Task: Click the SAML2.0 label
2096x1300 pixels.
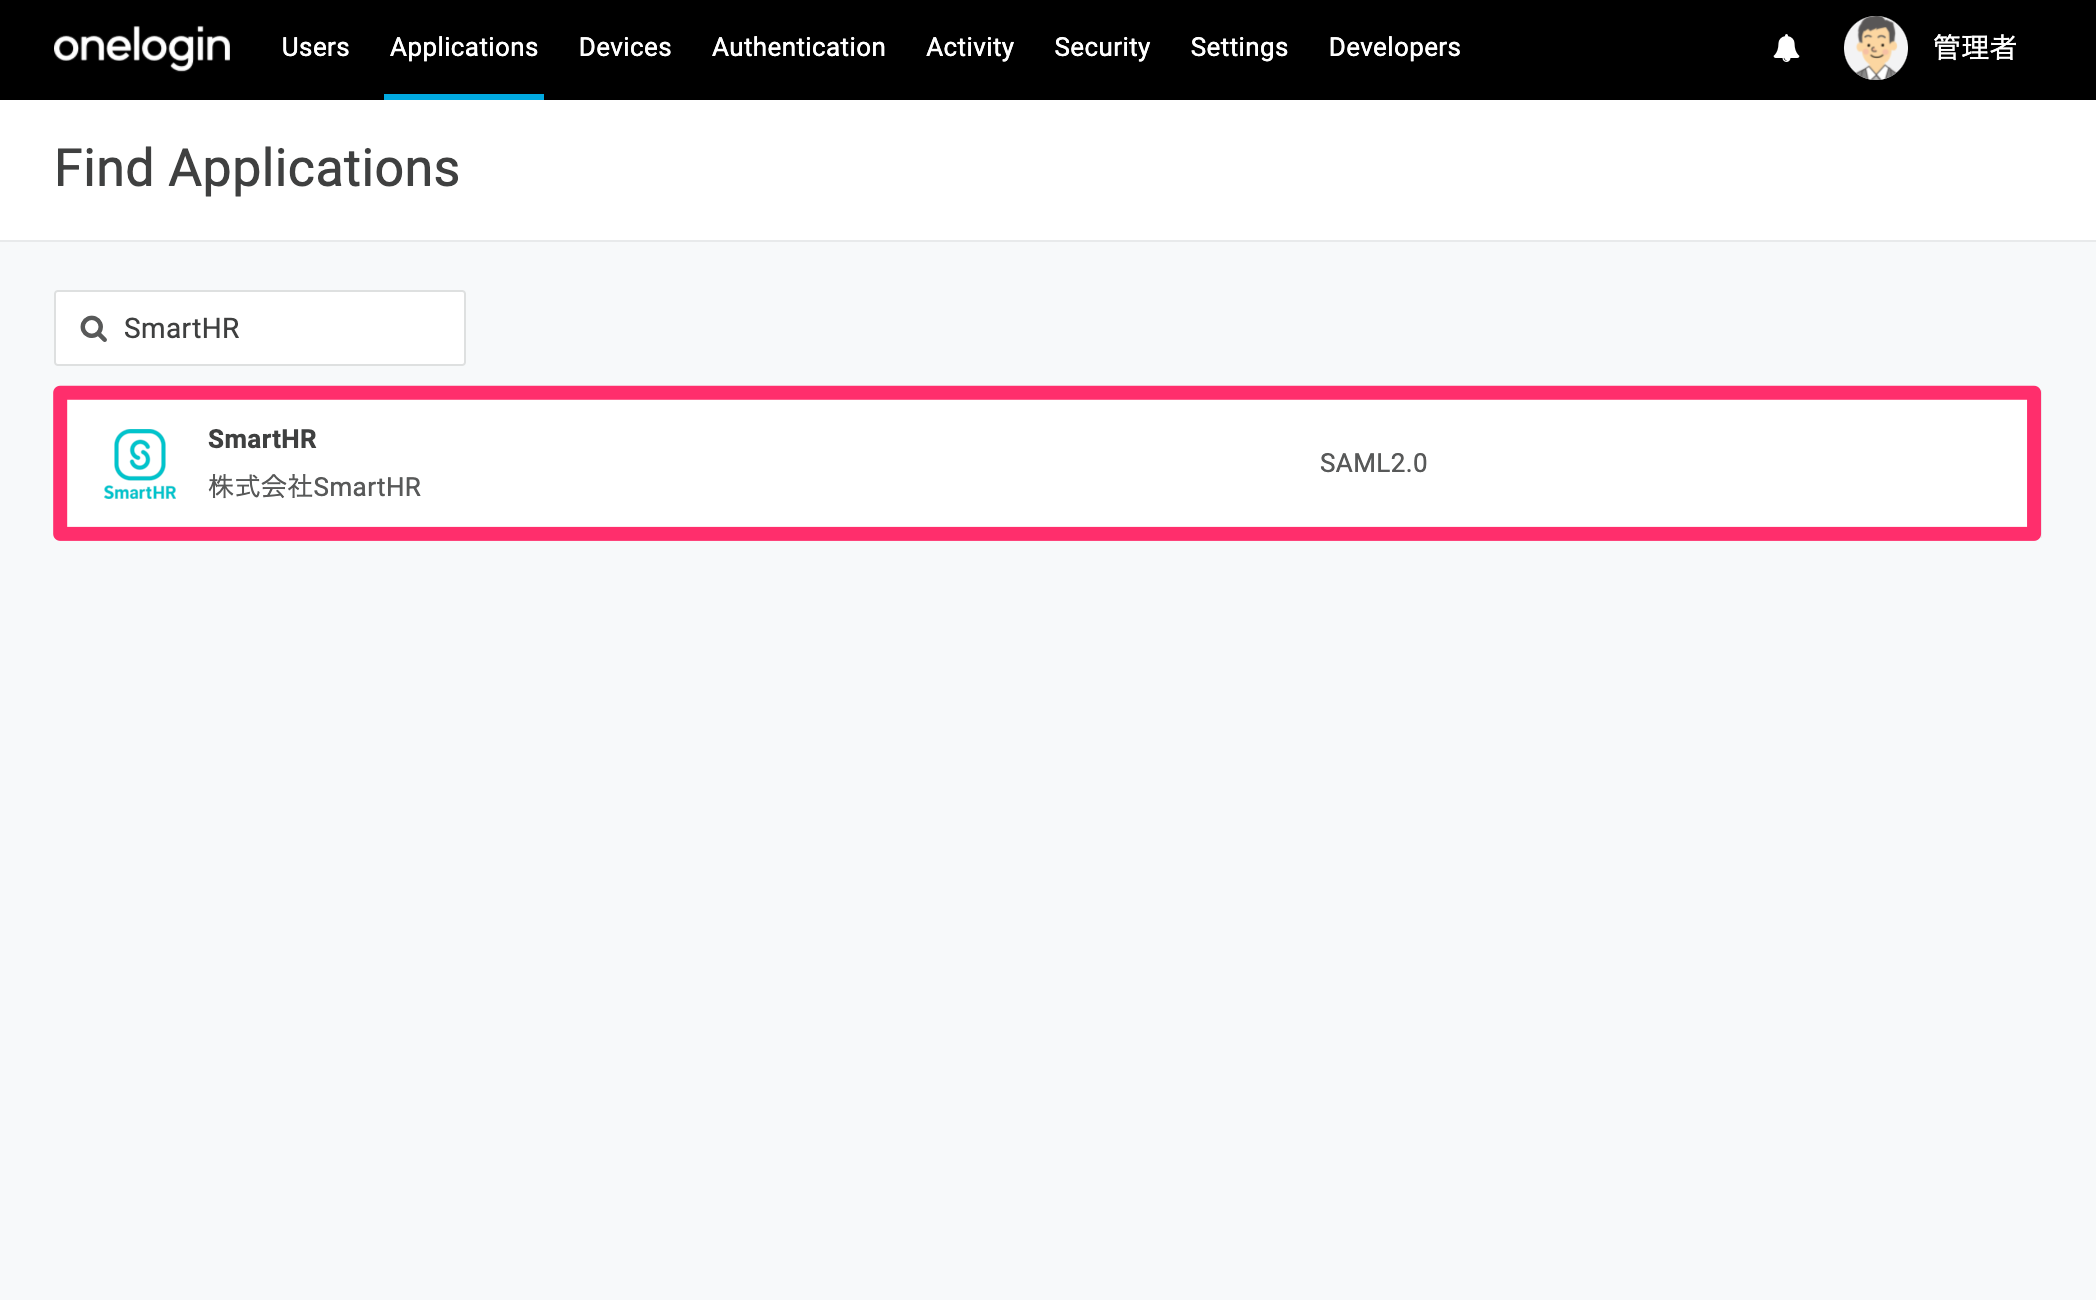Action: [1373, 463]
